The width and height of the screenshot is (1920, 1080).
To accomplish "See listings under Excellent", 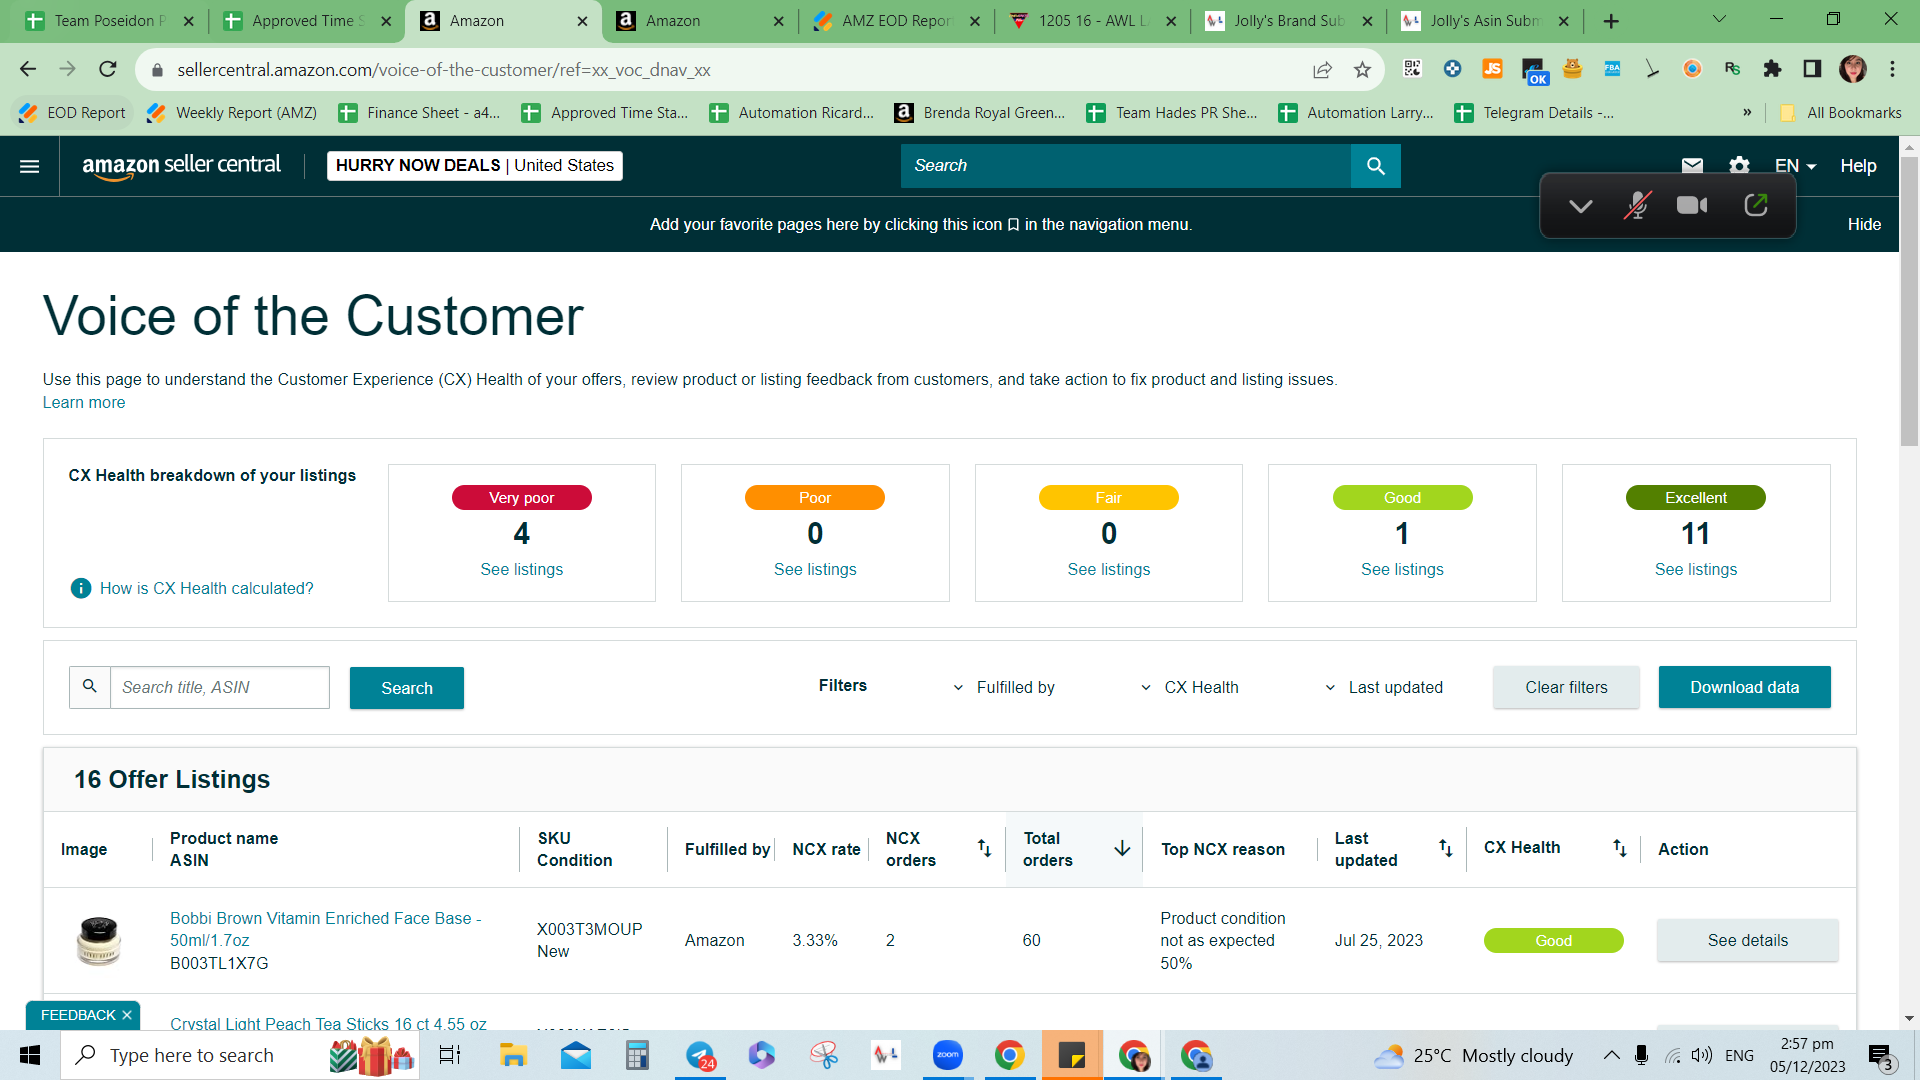I will pos(1695,569).
